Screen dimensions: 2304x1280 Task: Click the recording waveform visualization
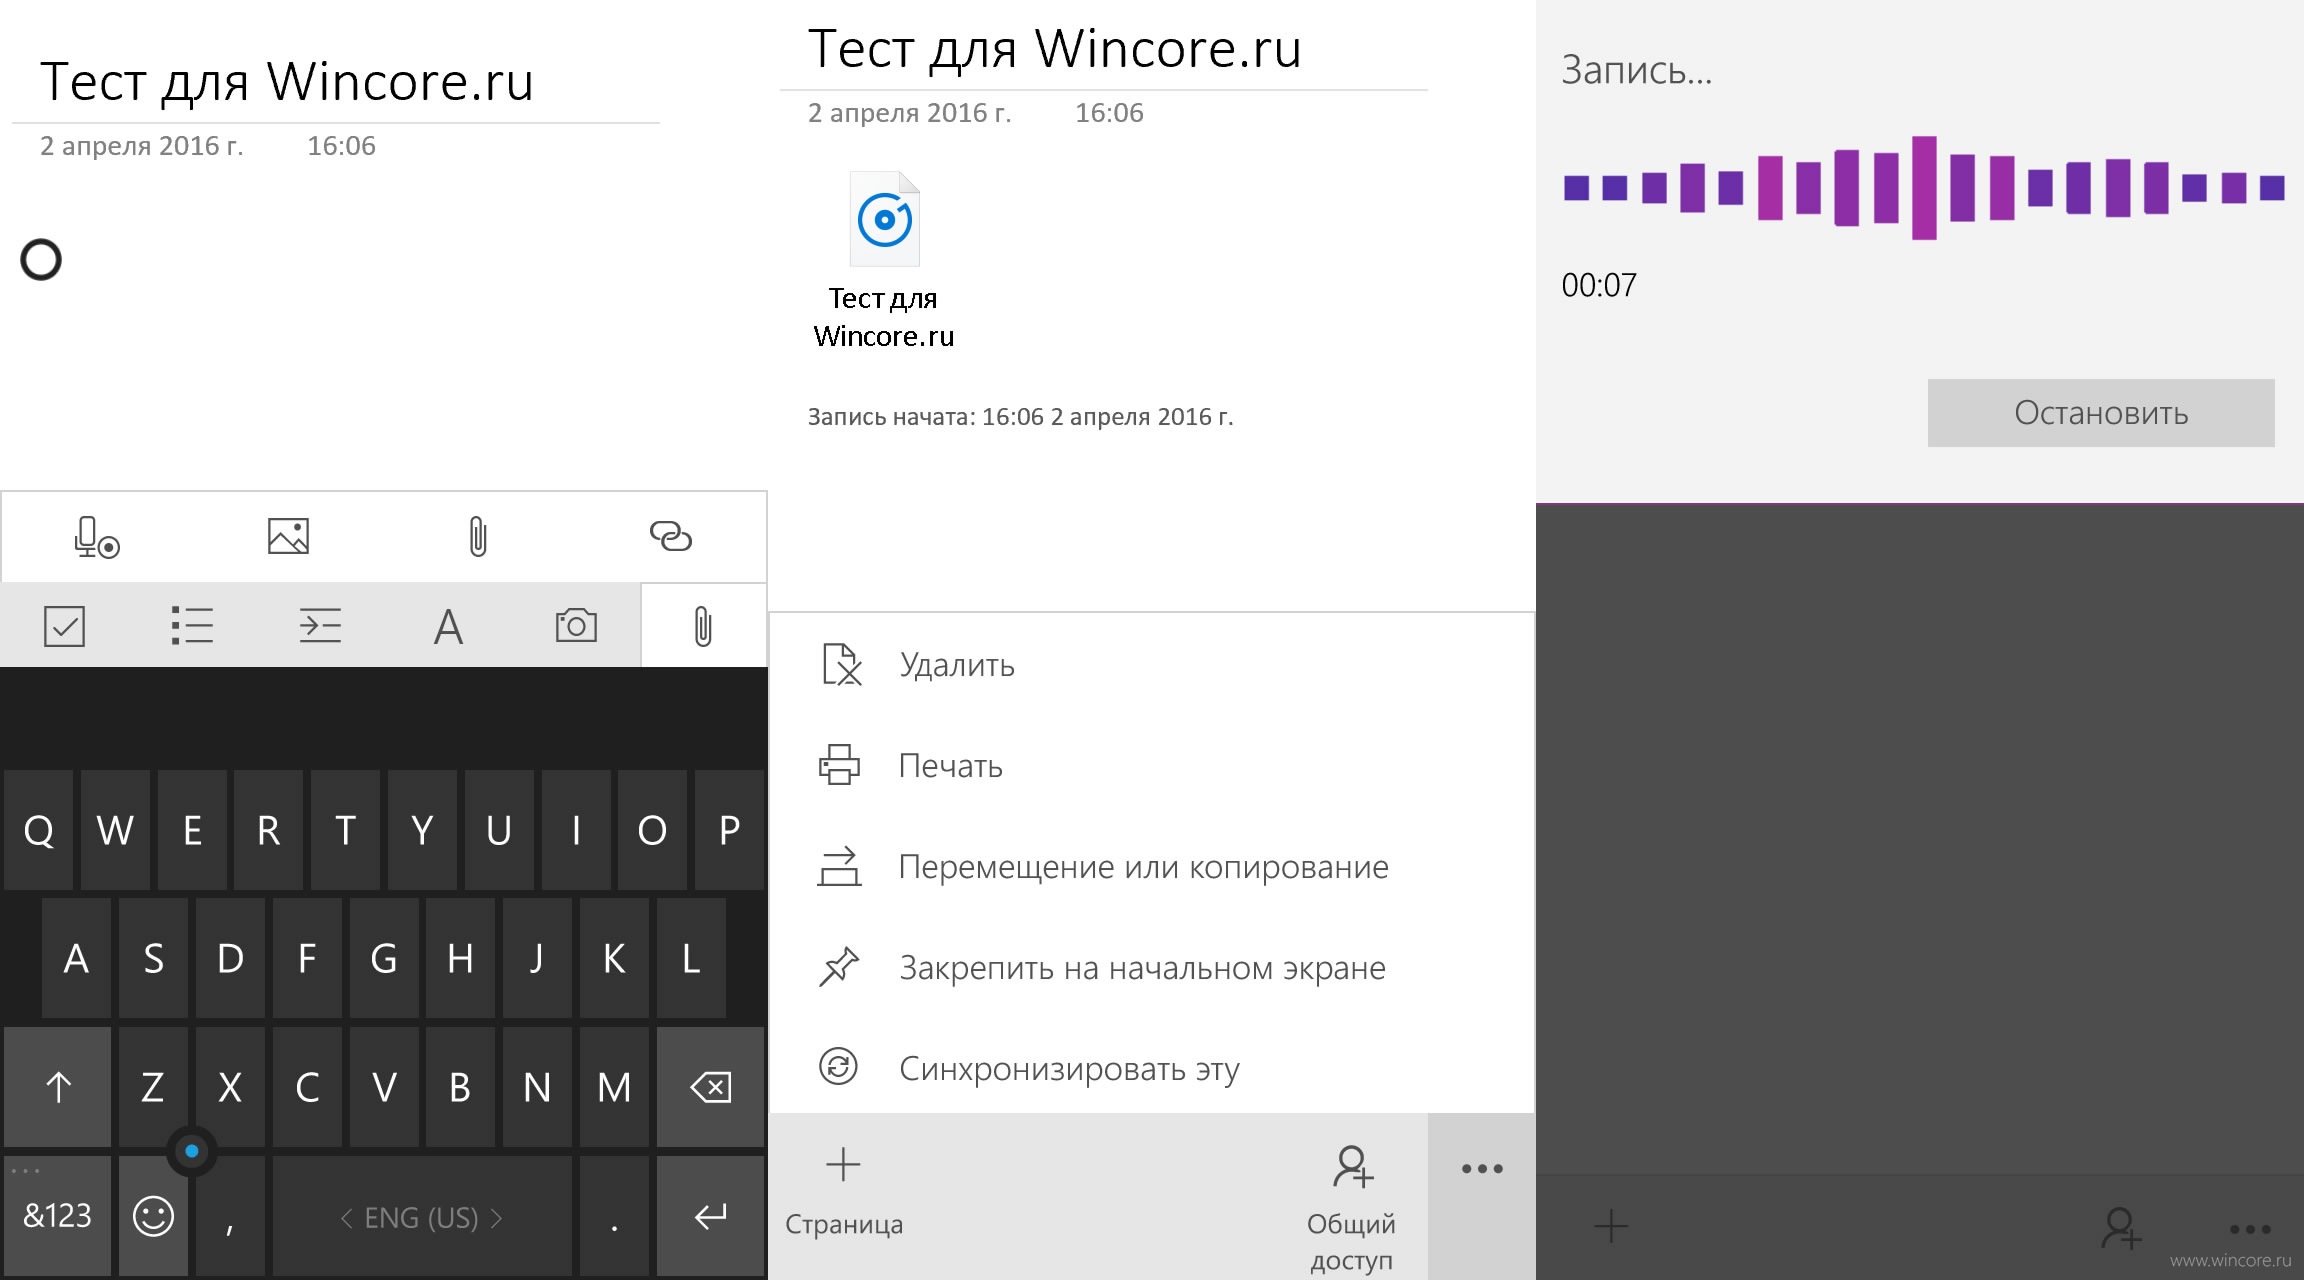(1924, 188)
